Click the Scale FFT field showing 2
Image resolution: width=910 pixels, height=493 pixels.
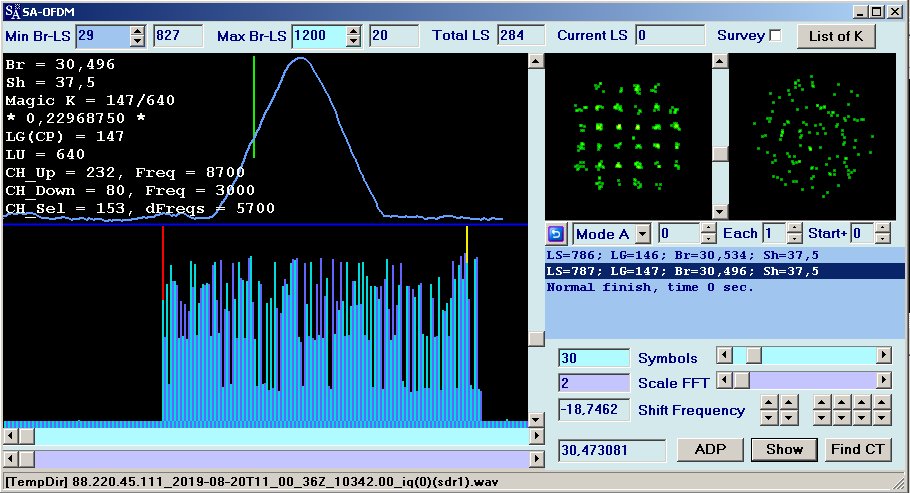594,383
